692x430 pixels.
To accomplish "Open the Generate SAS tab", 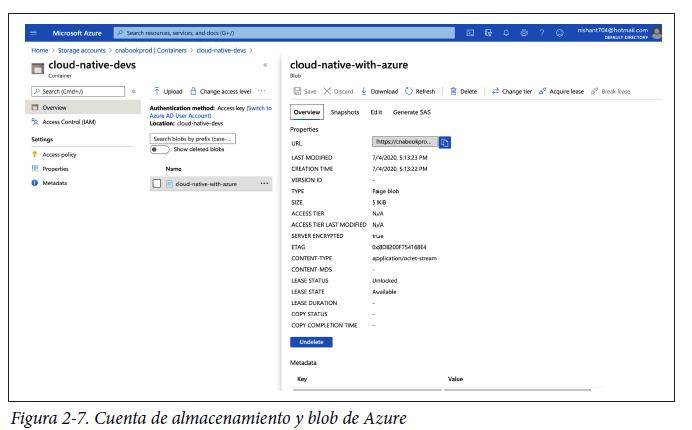I will (x=412, y=112).
